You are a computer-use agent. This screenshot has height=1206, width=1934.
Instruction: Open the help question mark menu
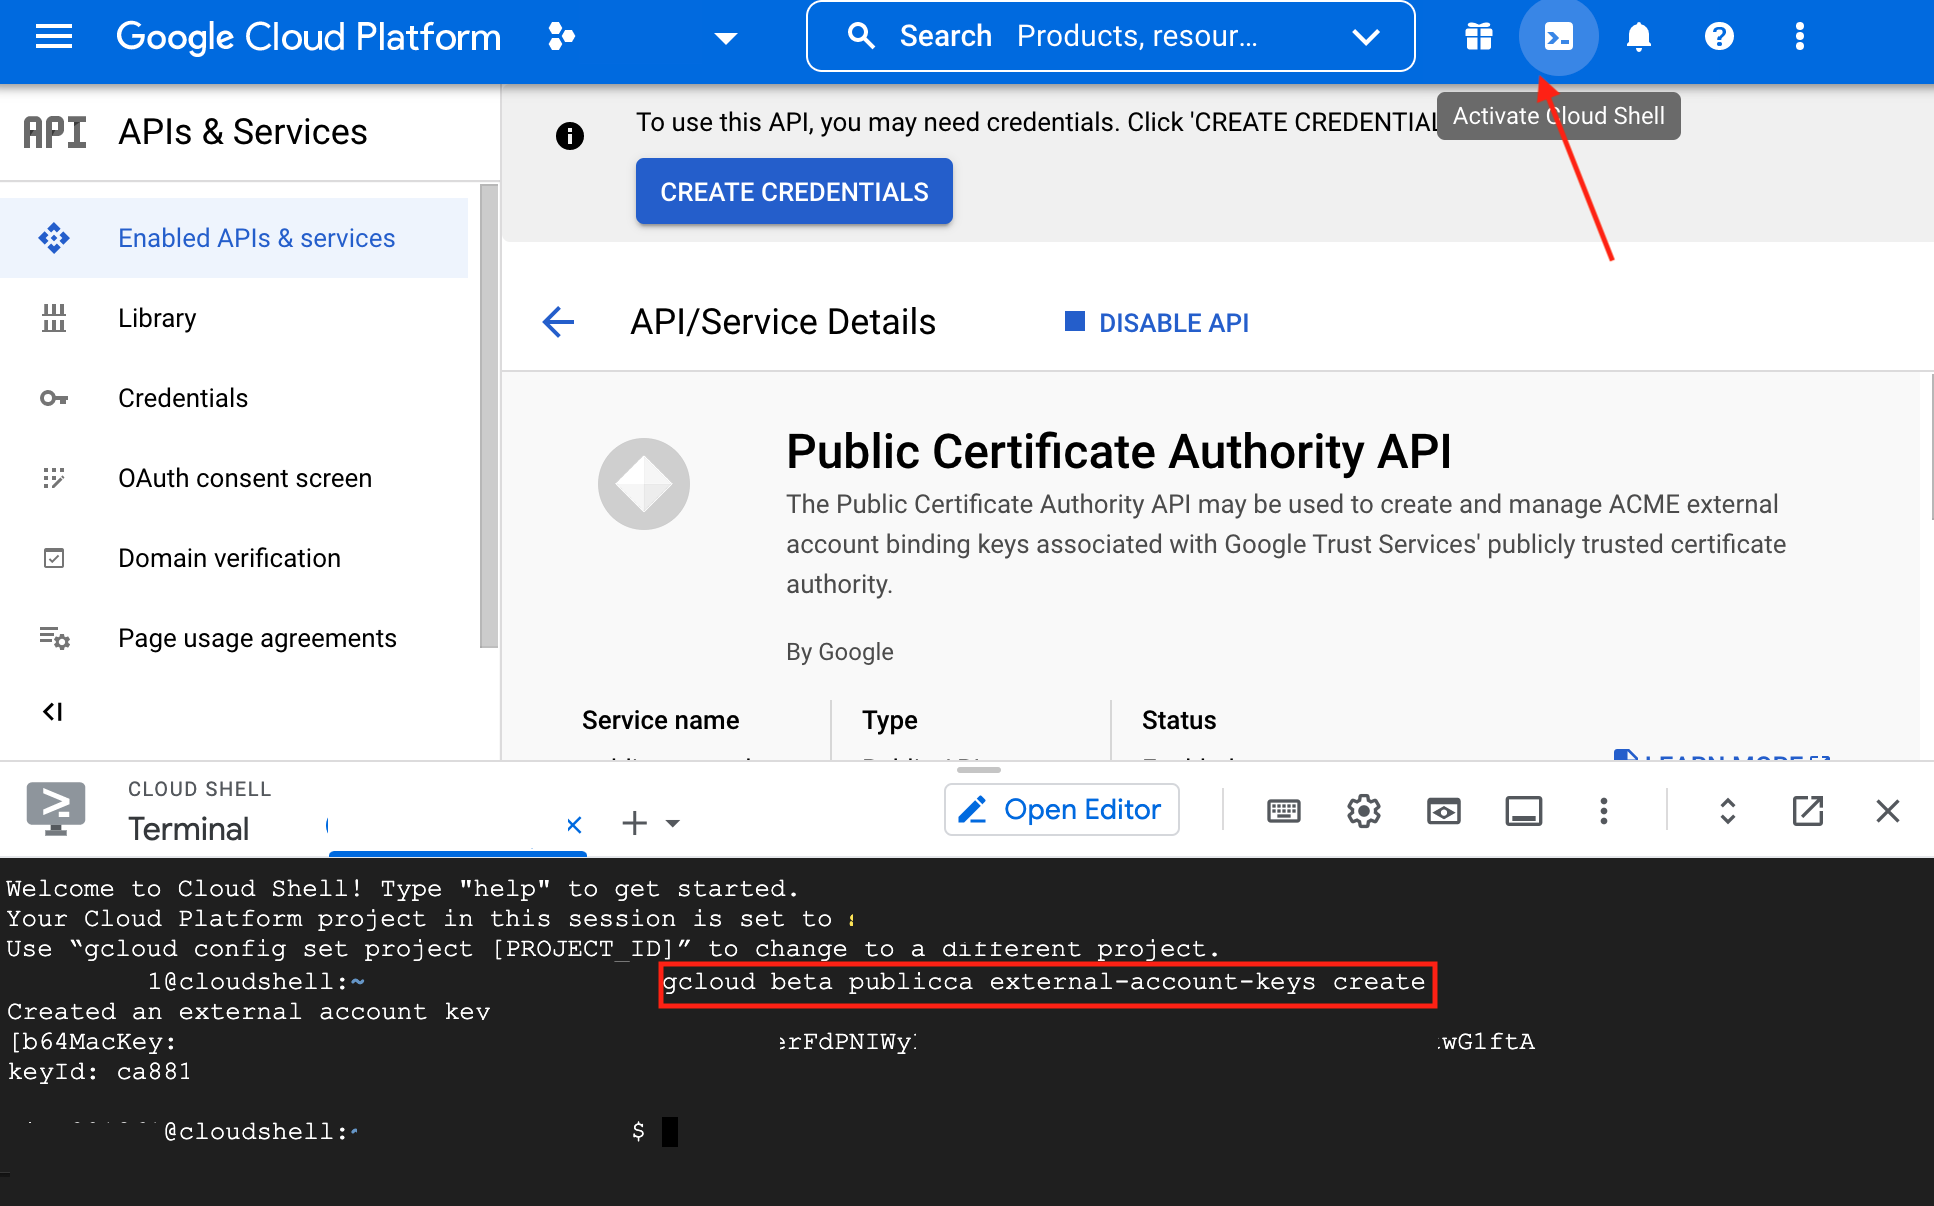click(x=1719, y=37)
